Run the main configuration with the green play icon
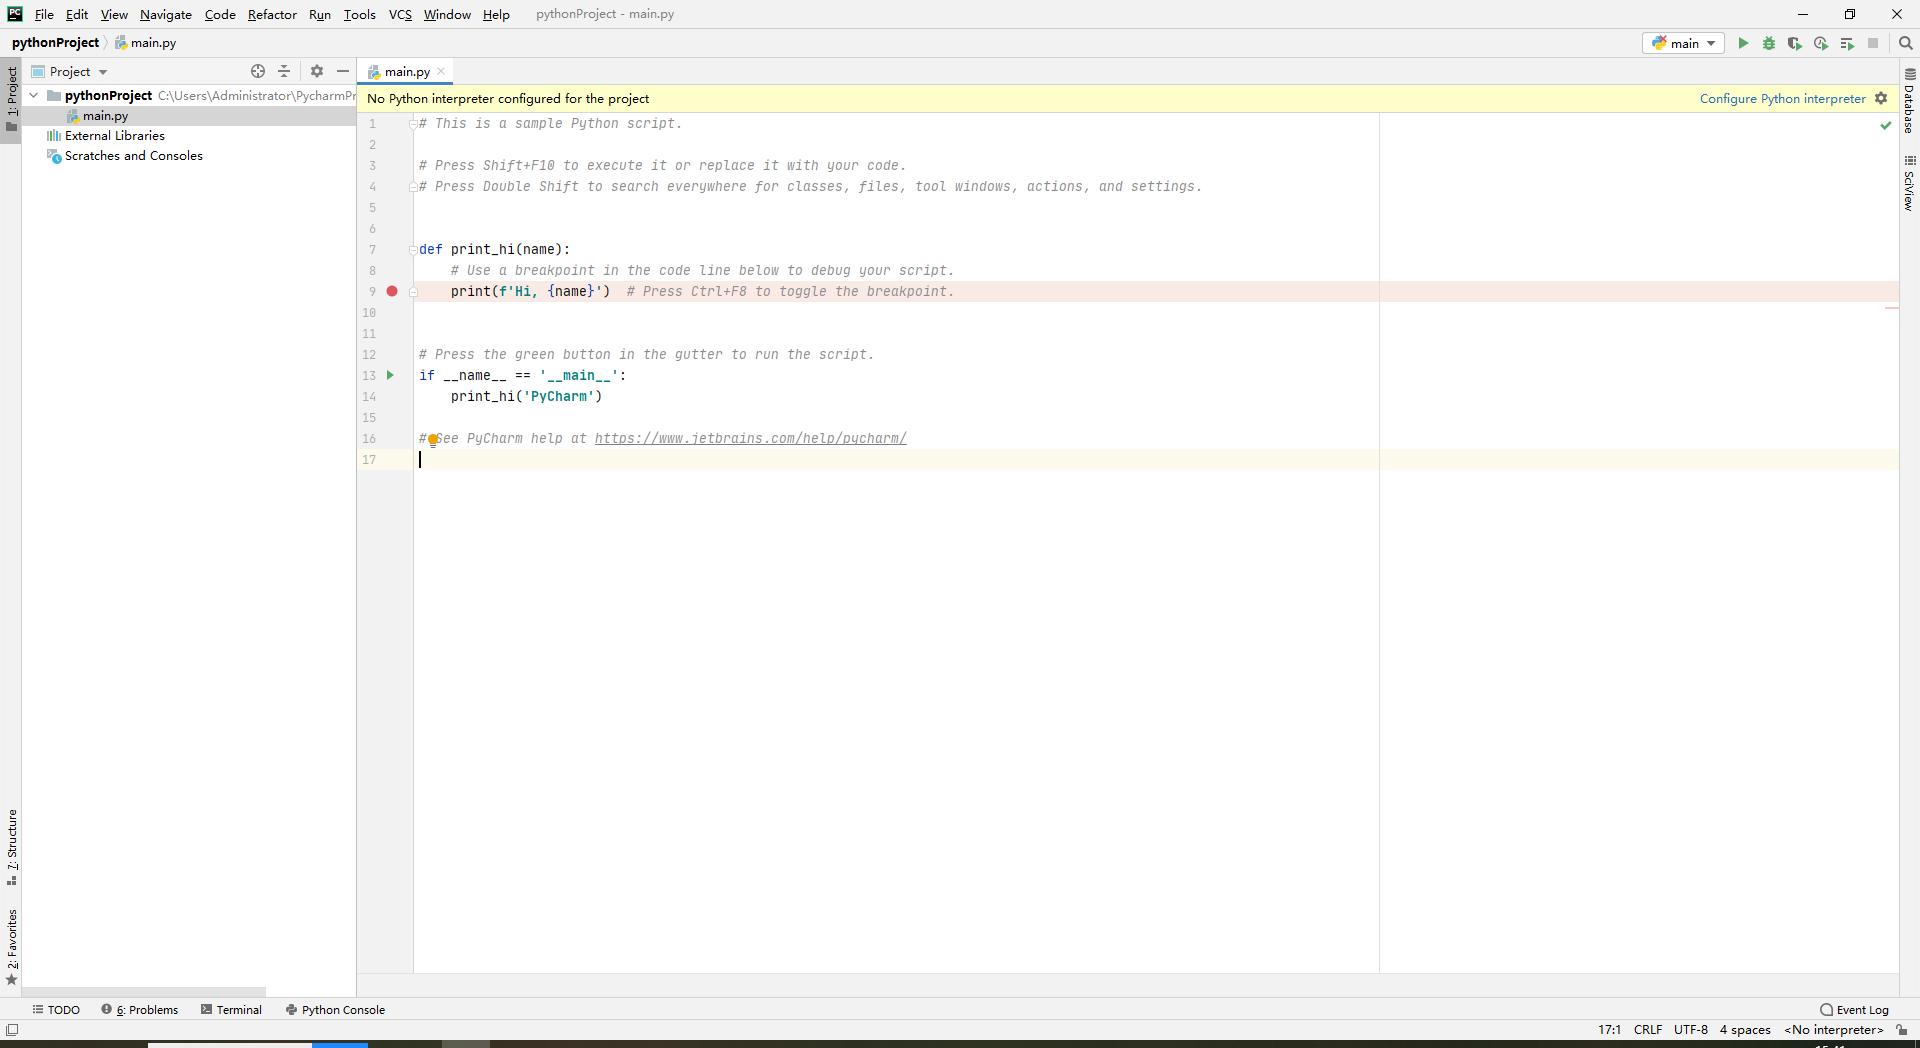The height and width of the screenshot is (1048, 1920). (x=1743, y=43)
